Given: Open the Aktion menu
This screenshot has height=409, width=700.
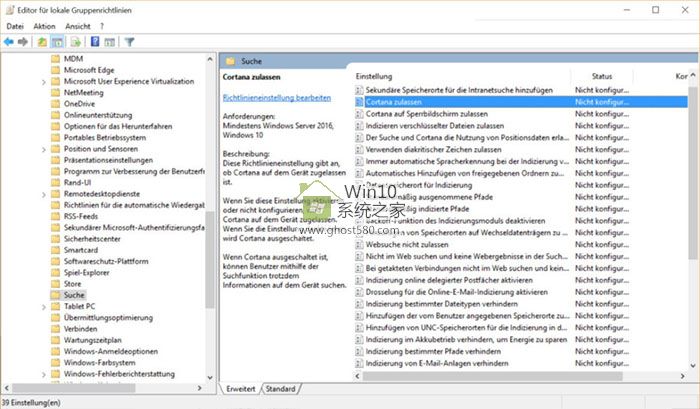Looking at the screenshot, I should pos(44,26).
